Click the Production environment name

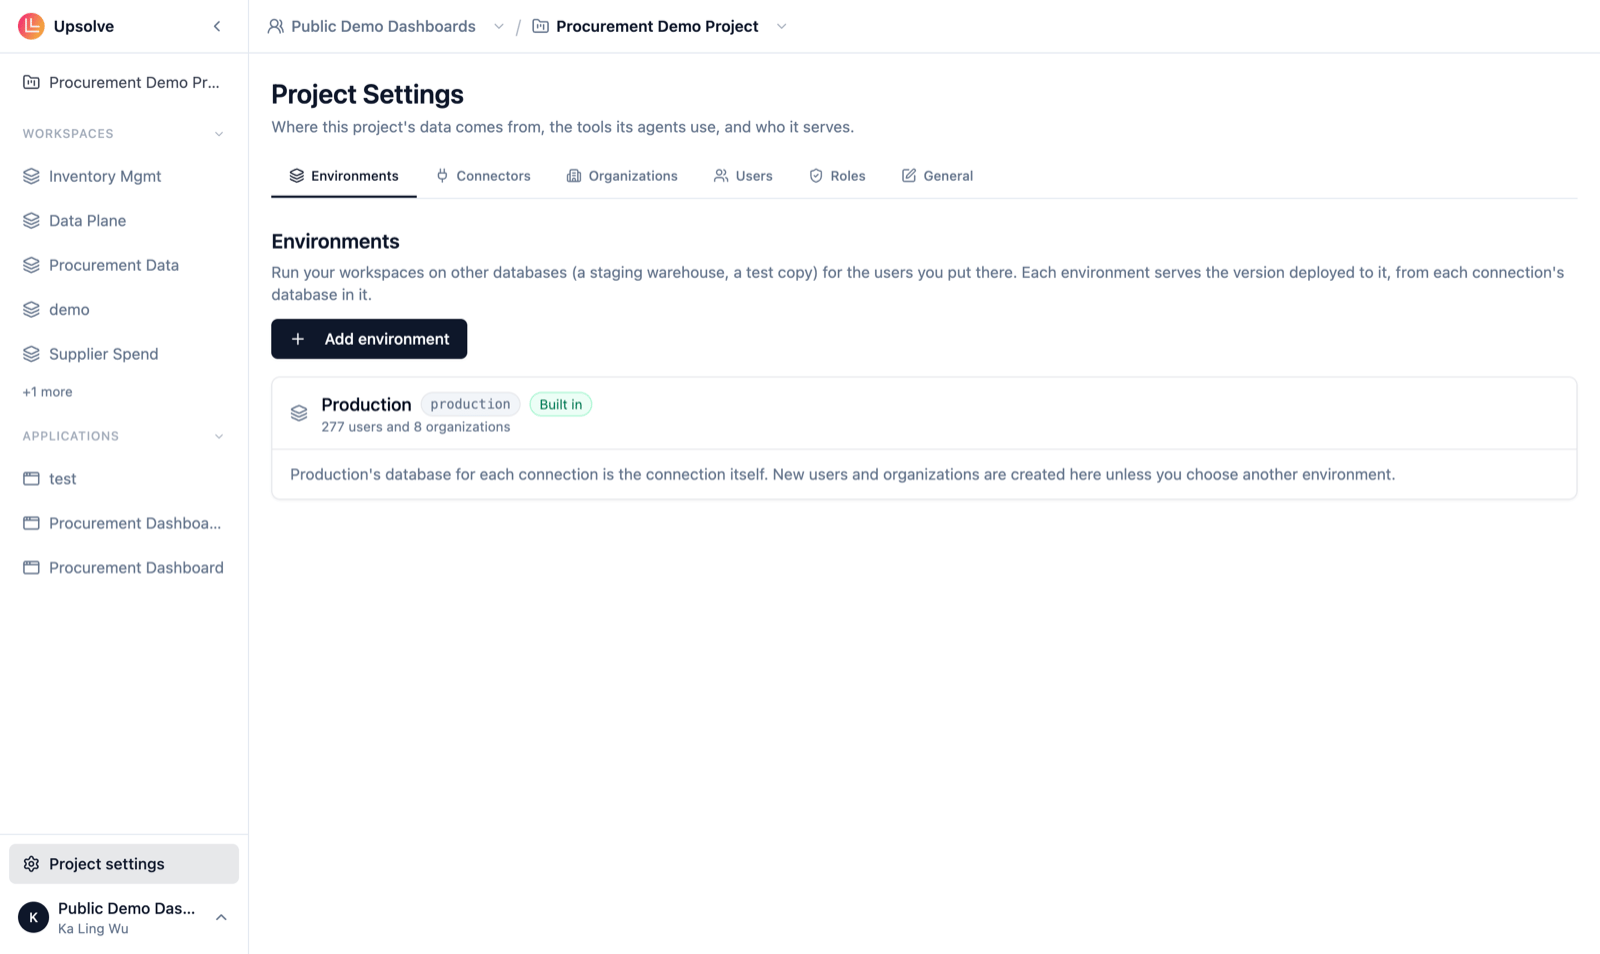(366, 404)
